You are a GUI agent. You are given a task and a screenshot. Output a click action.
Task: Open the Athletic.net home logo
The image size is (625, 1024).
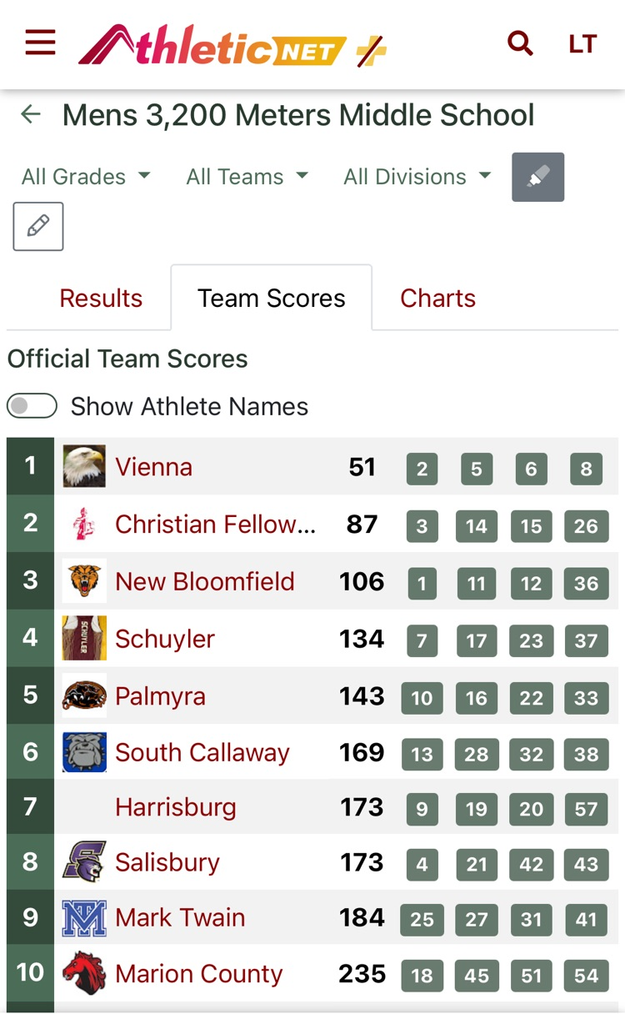[x=232, y=45]
